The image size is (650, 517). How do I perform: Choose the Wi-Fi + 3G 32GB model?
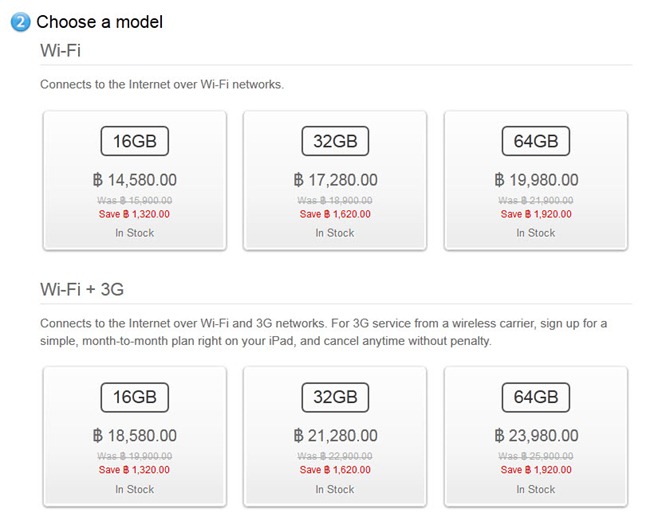(x=335, y=437)
